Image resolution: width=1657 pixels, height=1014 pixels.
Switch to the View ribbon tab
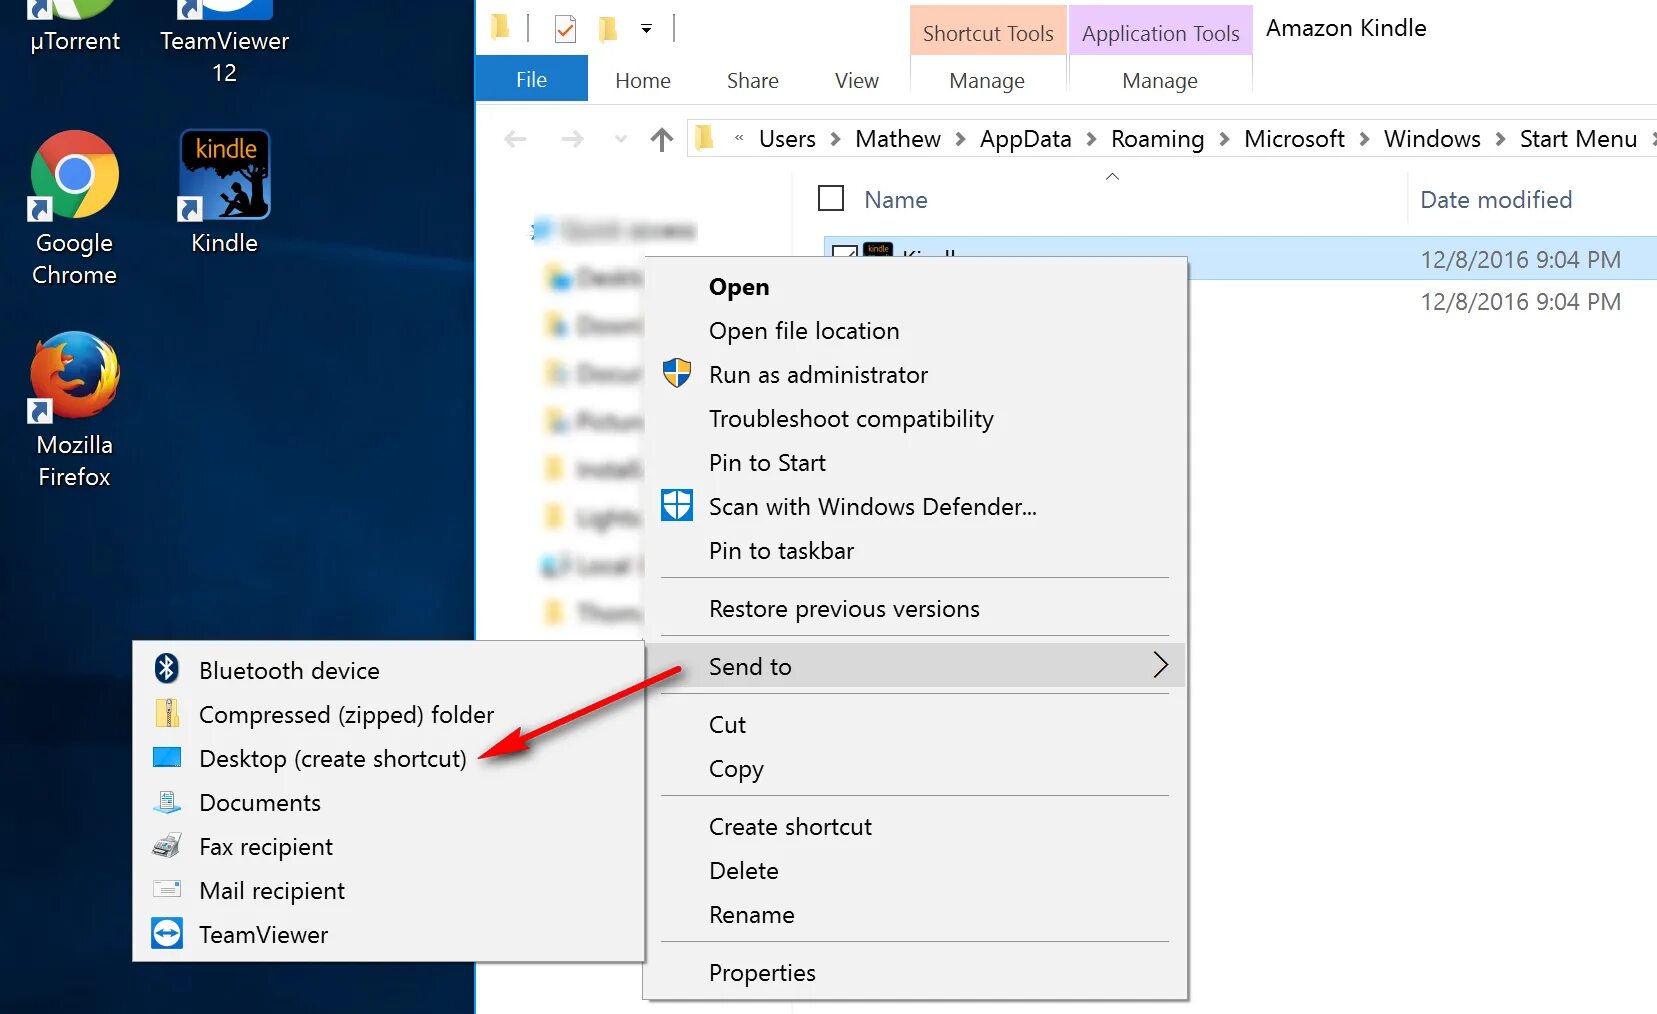857,80
